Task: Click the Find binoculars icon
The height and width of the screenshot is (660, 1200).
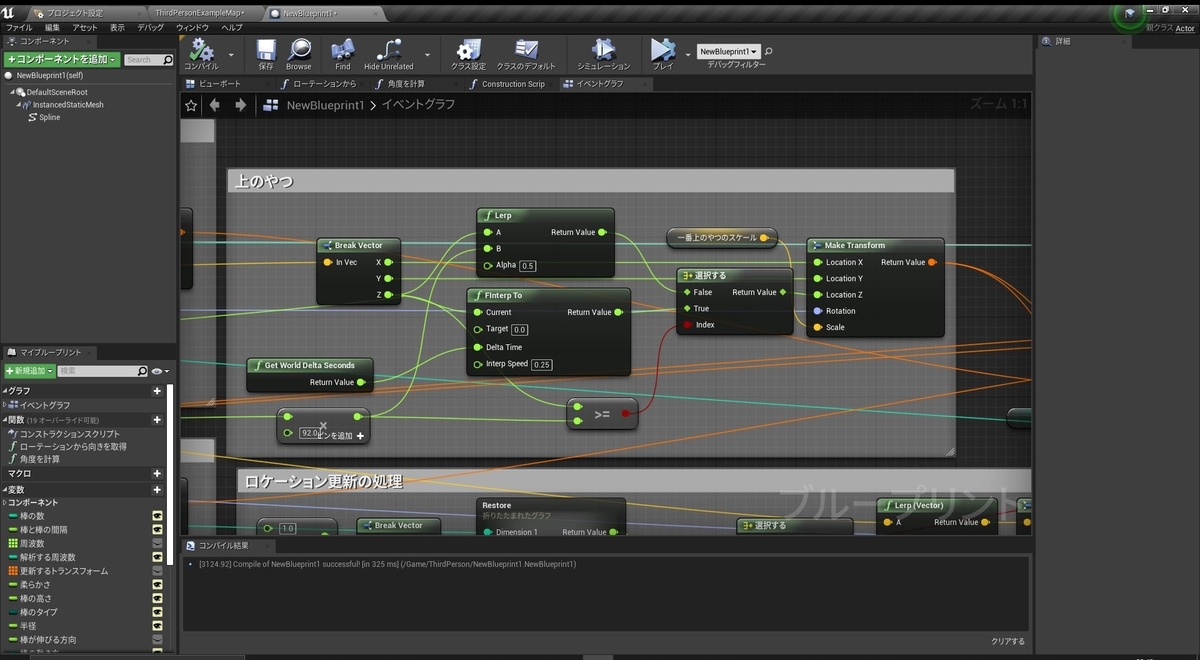Action: 343,49
